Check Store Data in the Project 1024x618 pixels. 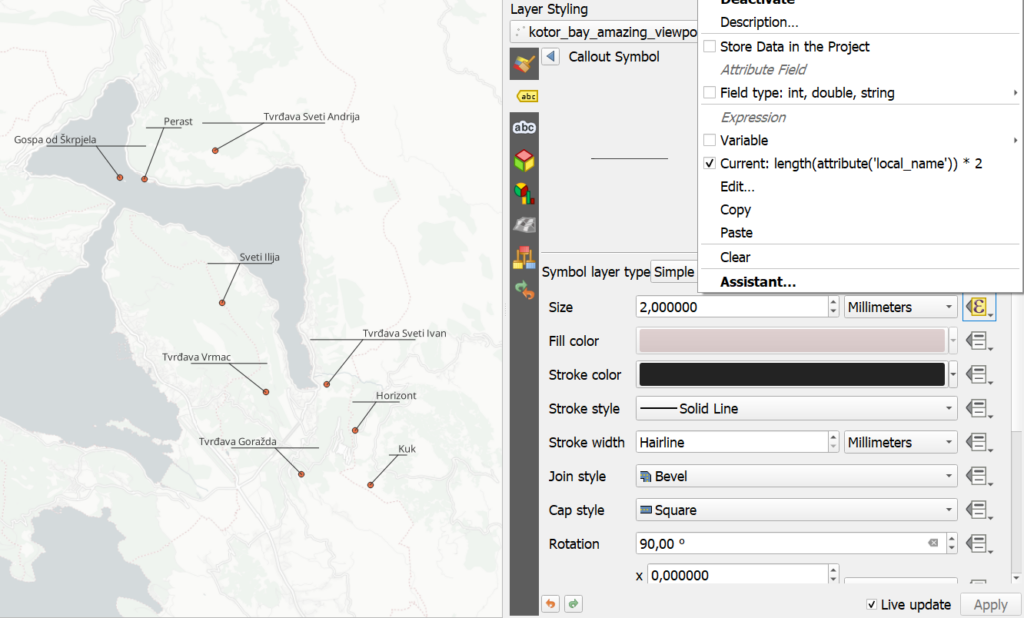pos(709,46)
